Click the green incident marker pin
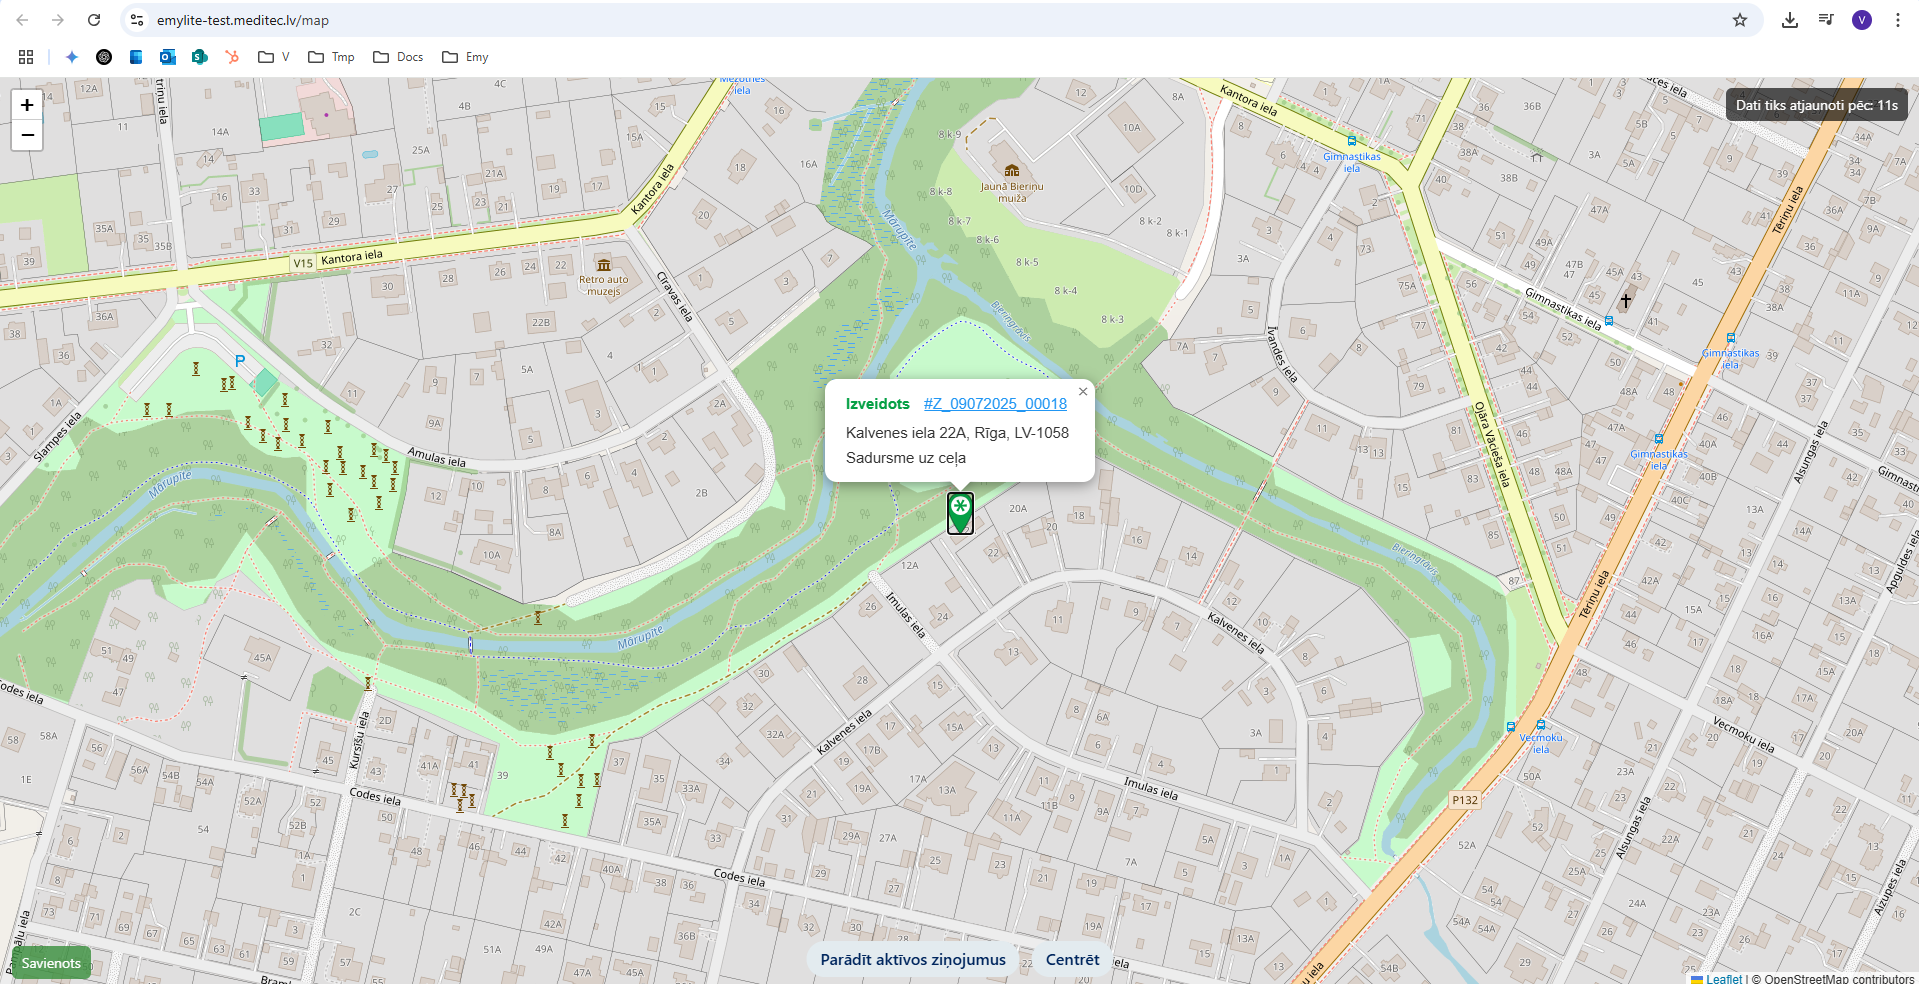Viewport: 1919px width, 984px height. (960, 512)
